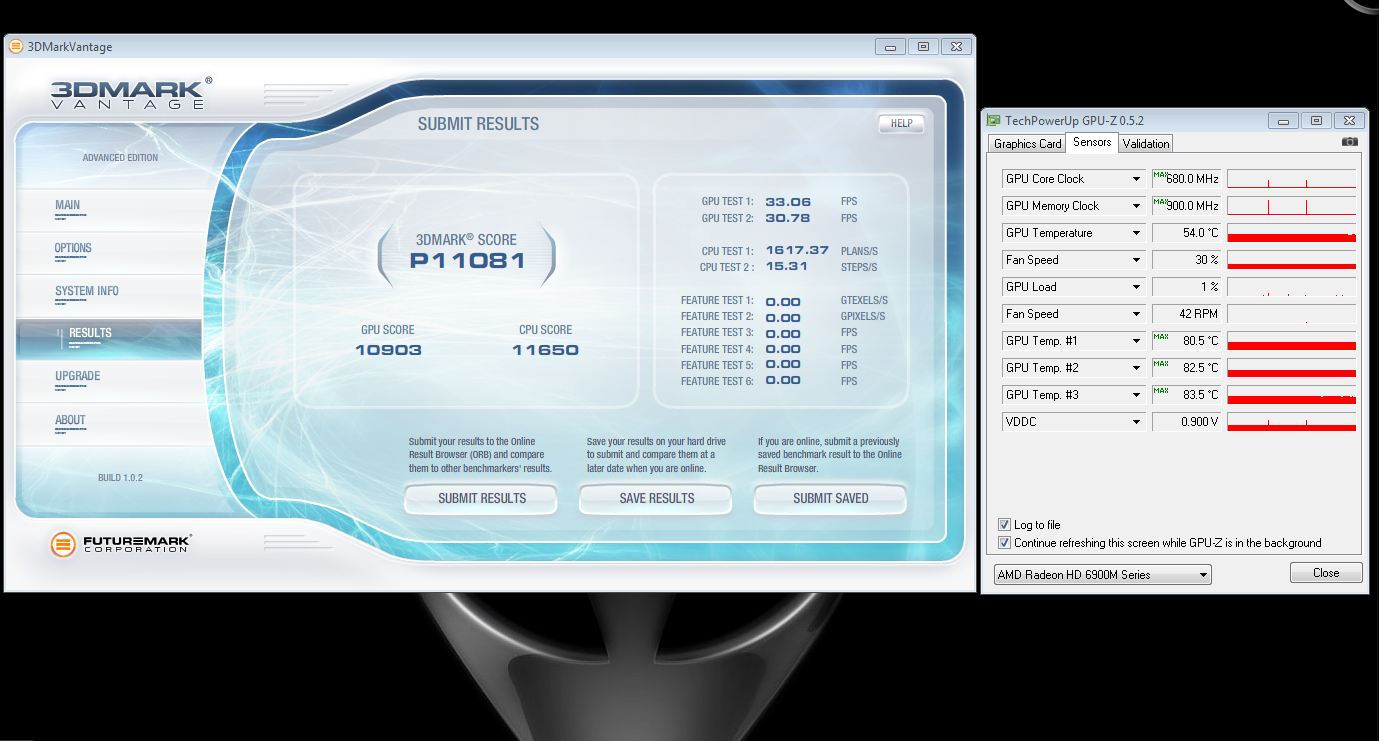The height and width of the screenshot is (741, 1379).
Task: Click the HELP button
Action: (901, 123)
